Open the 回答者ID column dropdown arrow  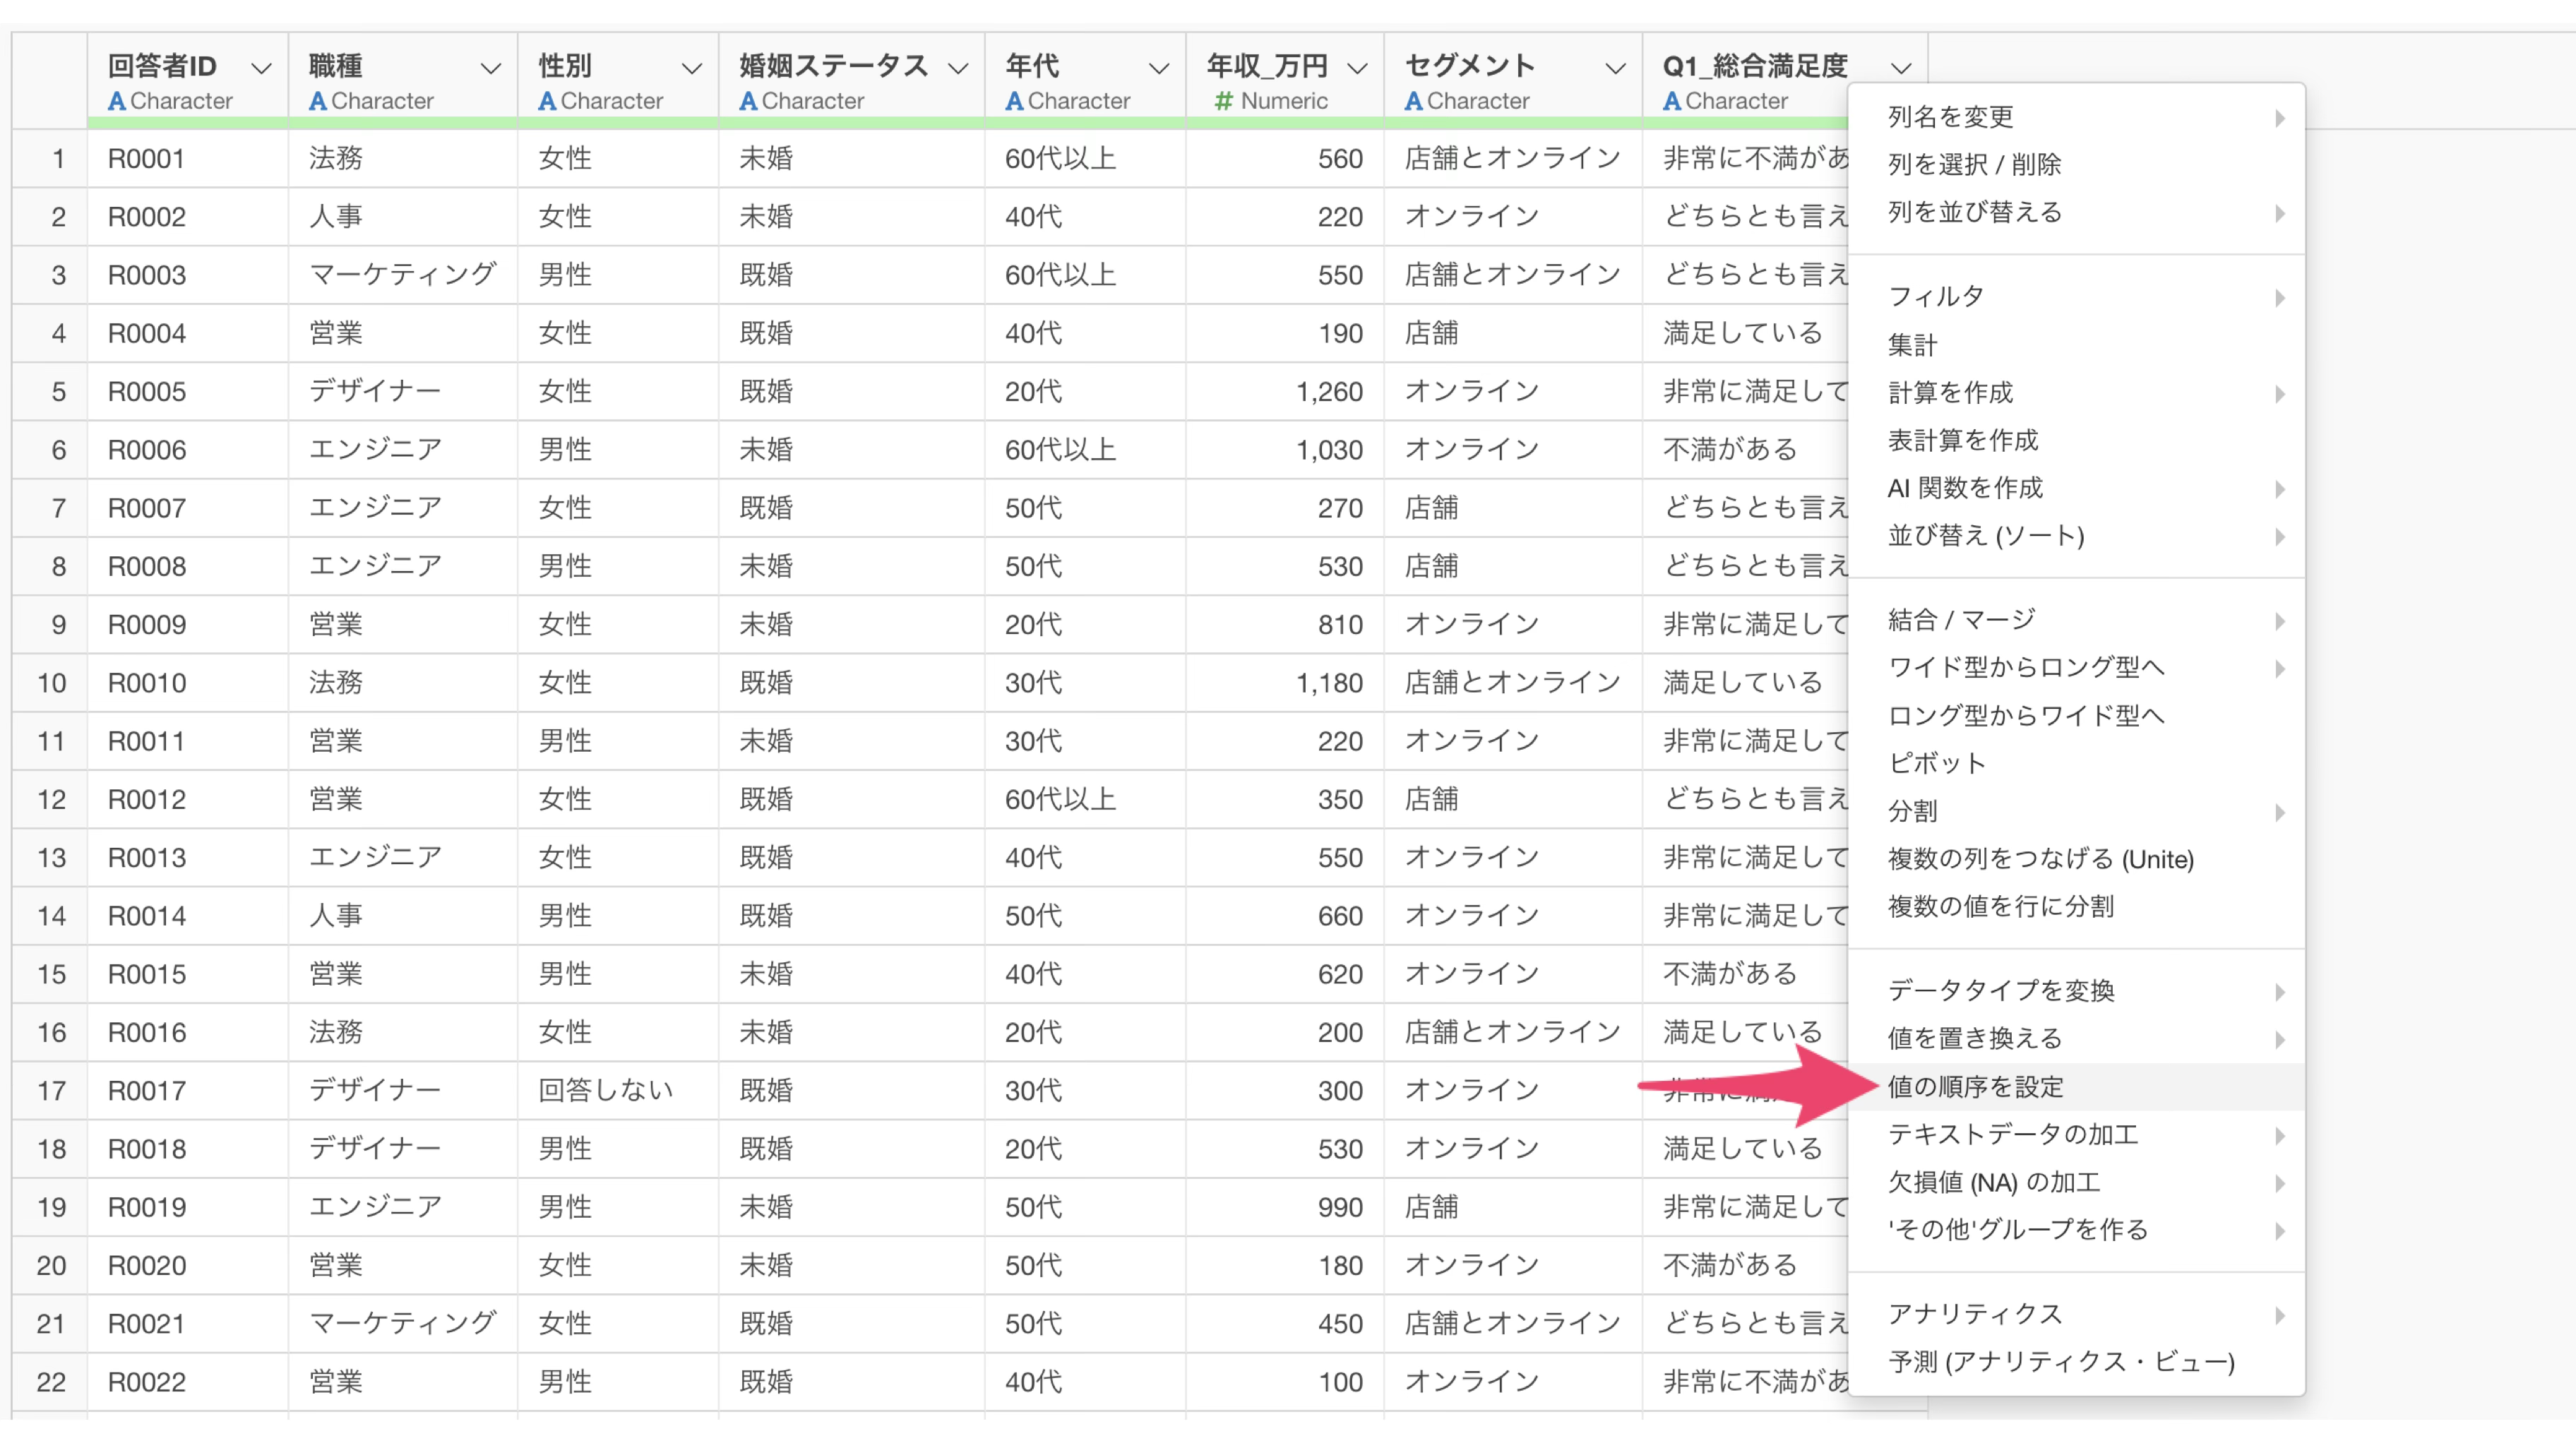(261, 68)
